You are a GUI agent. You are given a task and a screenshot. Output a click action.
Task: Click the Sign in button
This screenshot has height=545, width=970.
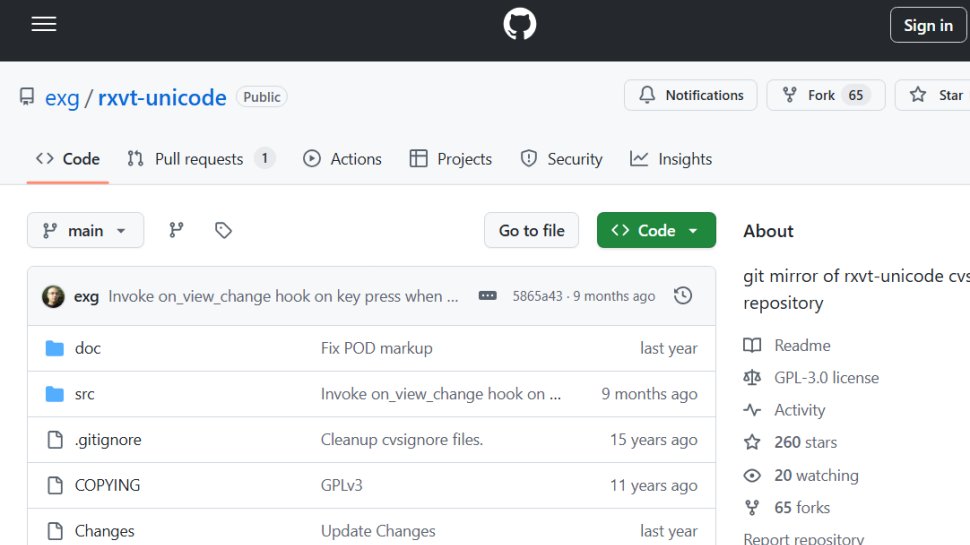coord(928,25)
